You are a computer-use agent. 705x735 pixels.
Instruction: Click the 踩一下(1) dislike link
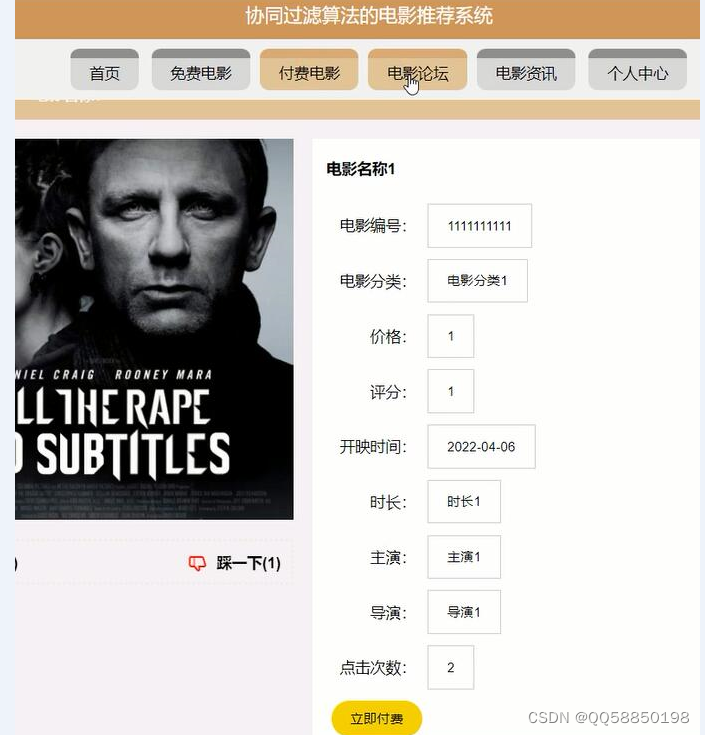pos(248,563)
